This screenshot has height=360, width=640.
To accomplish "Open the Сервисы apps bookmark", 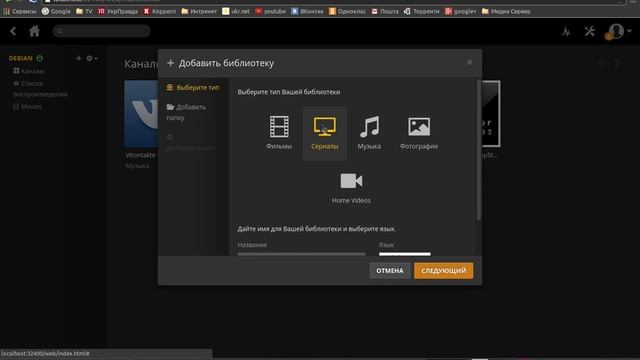I will tap(20, 11).
